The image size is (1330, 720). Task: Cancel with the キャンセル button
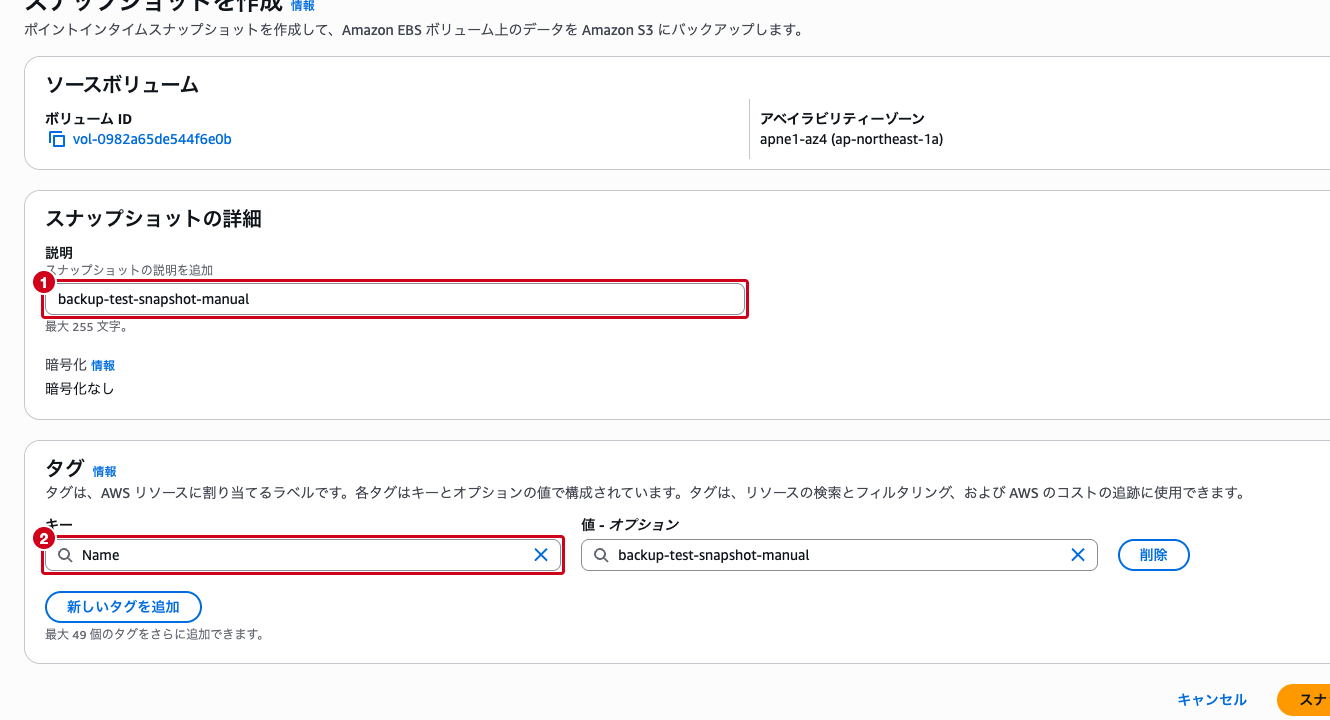(x=1212, y=700)
